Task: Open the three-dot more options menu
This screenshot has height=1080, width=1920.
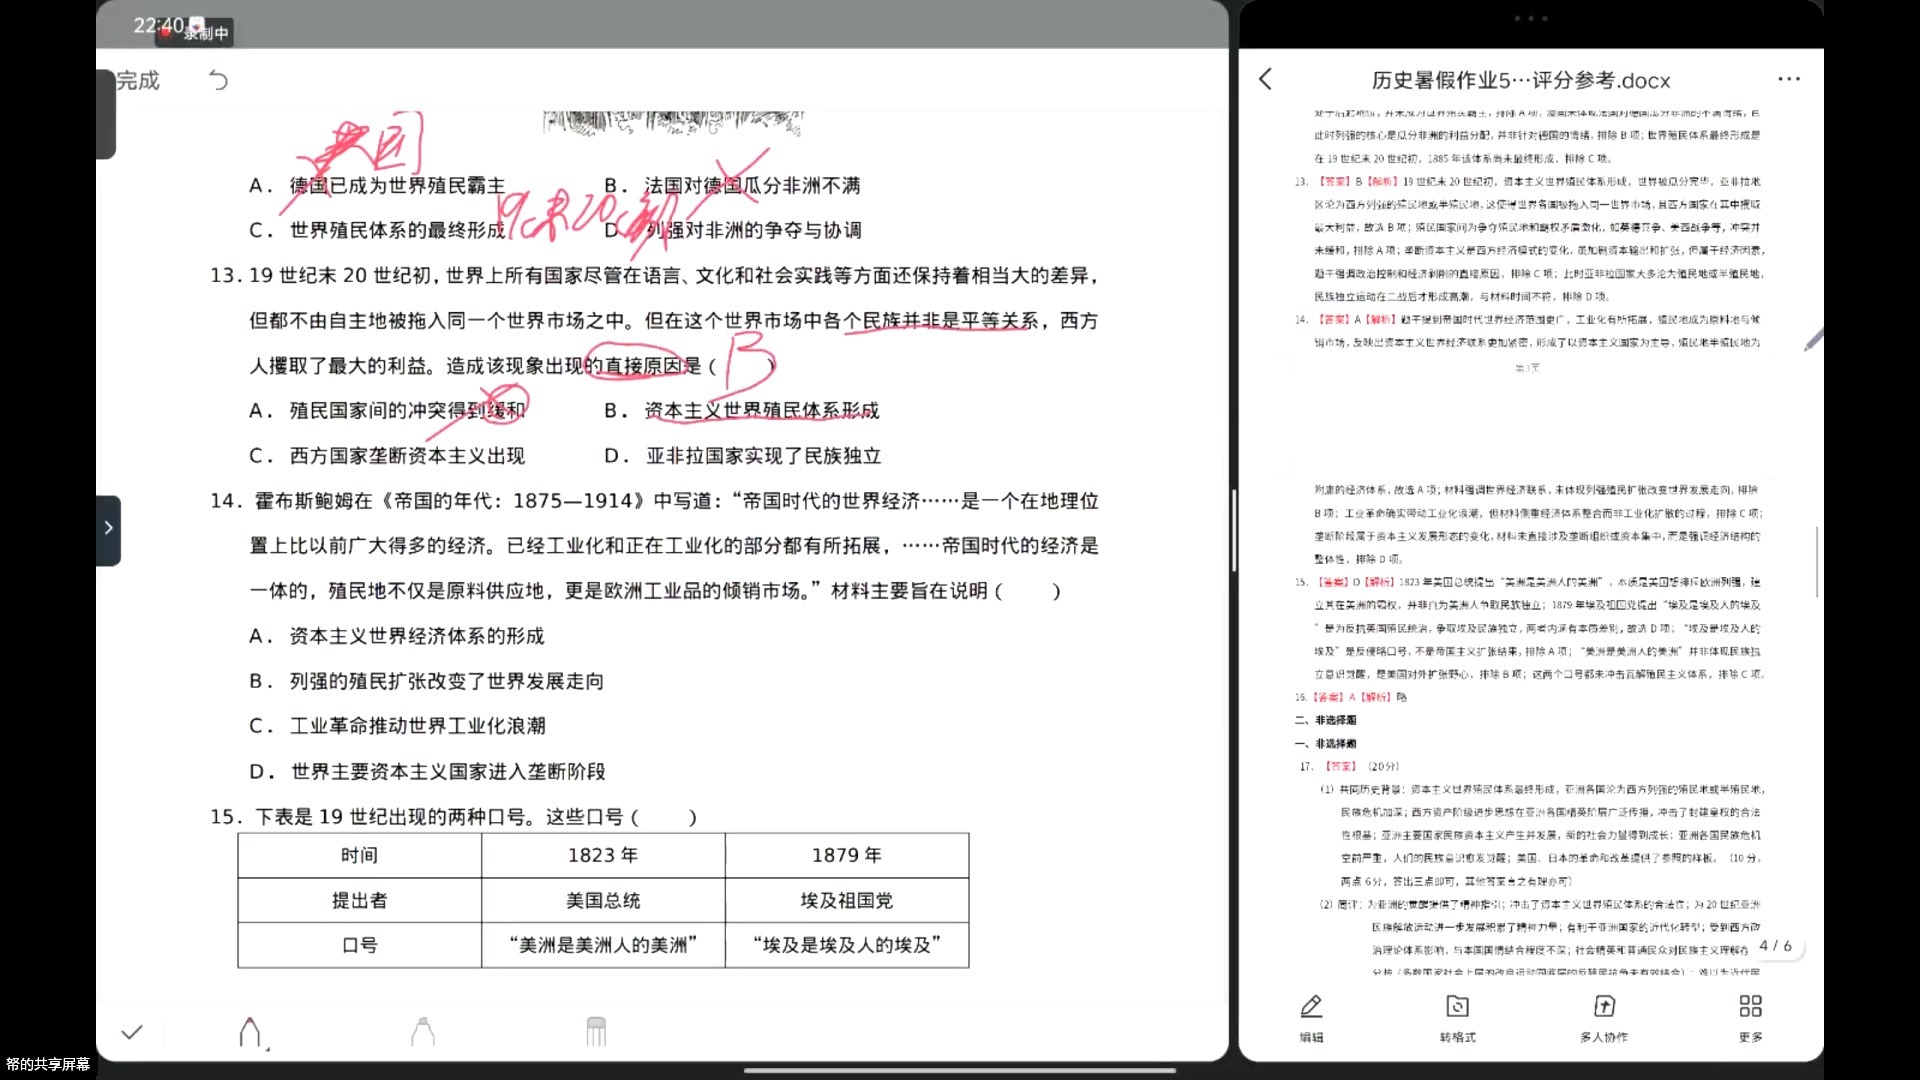Action: 1789,79
